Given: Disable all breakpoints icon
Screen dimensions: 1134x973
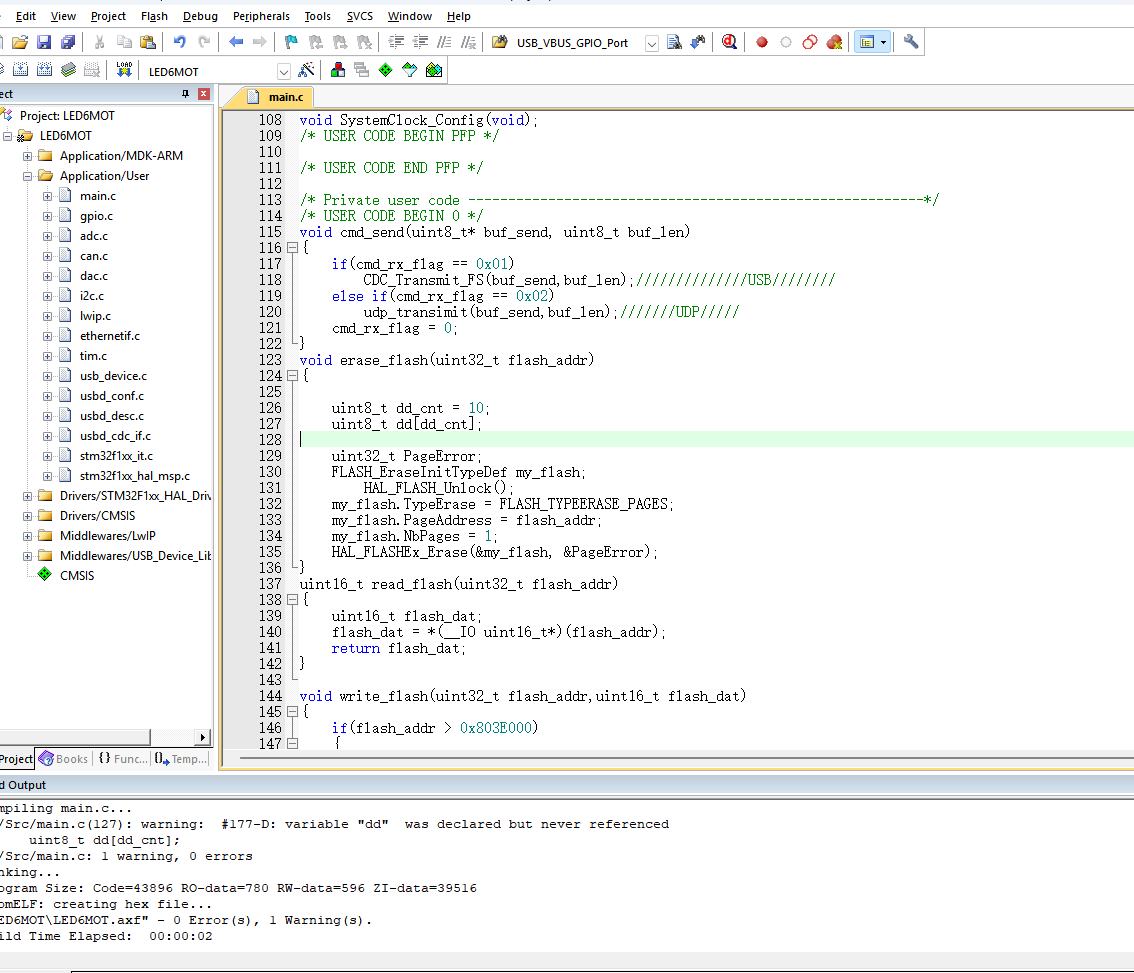Looking at the screenshot, I should click(810, 43).
